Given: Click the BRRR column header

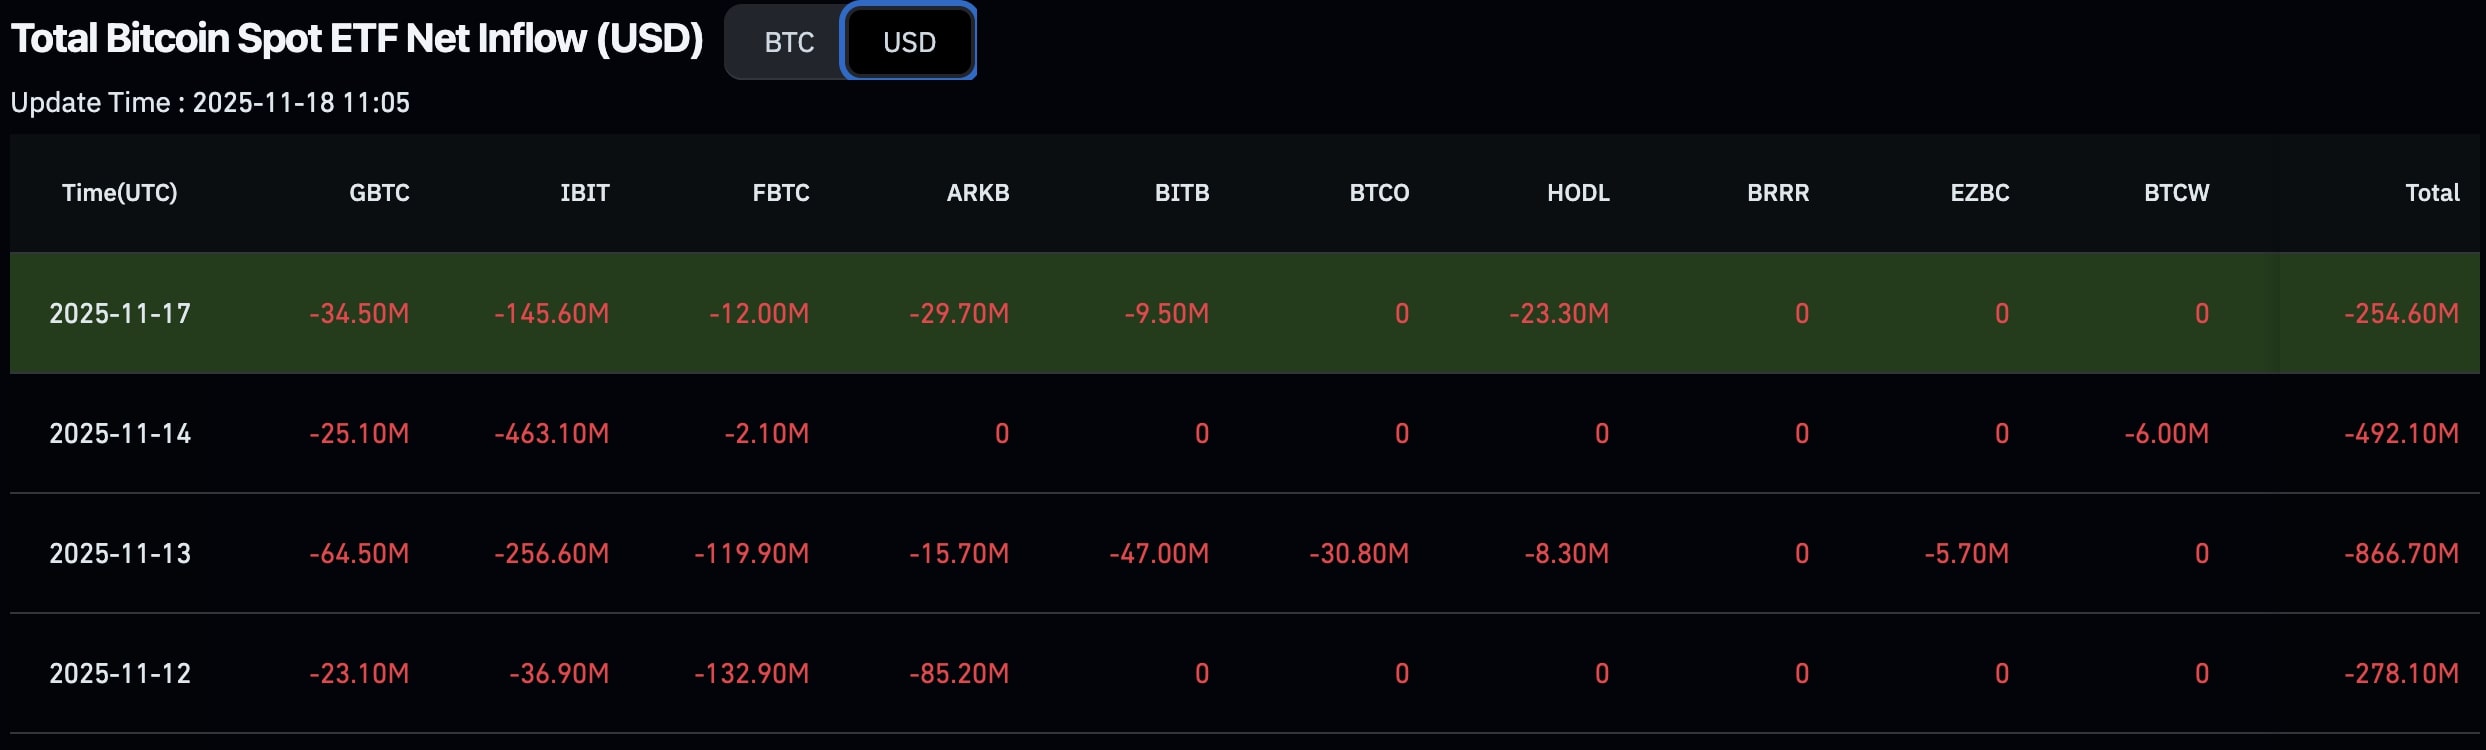Looking at the screenshot, I should click(1778, 193).
